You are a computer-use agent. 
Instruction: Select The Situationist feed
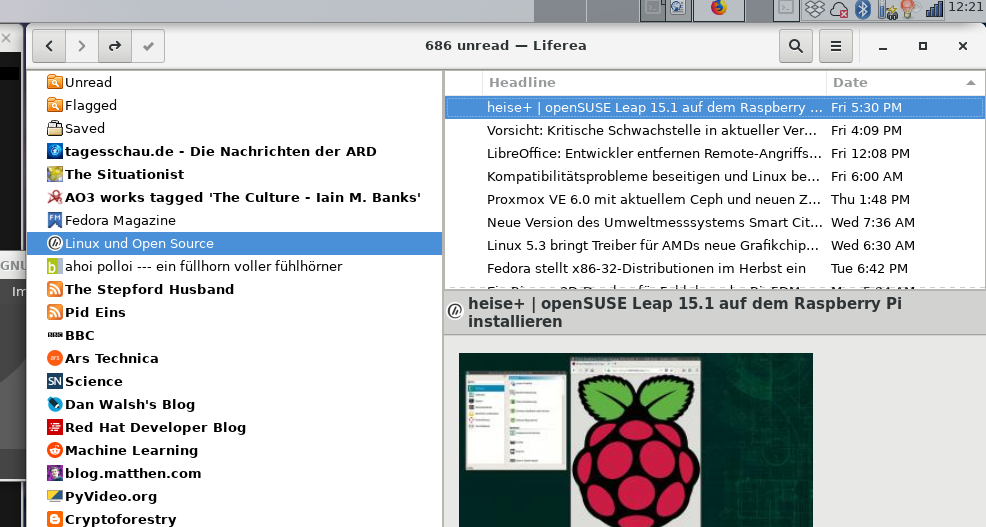(x=234, y=174)
